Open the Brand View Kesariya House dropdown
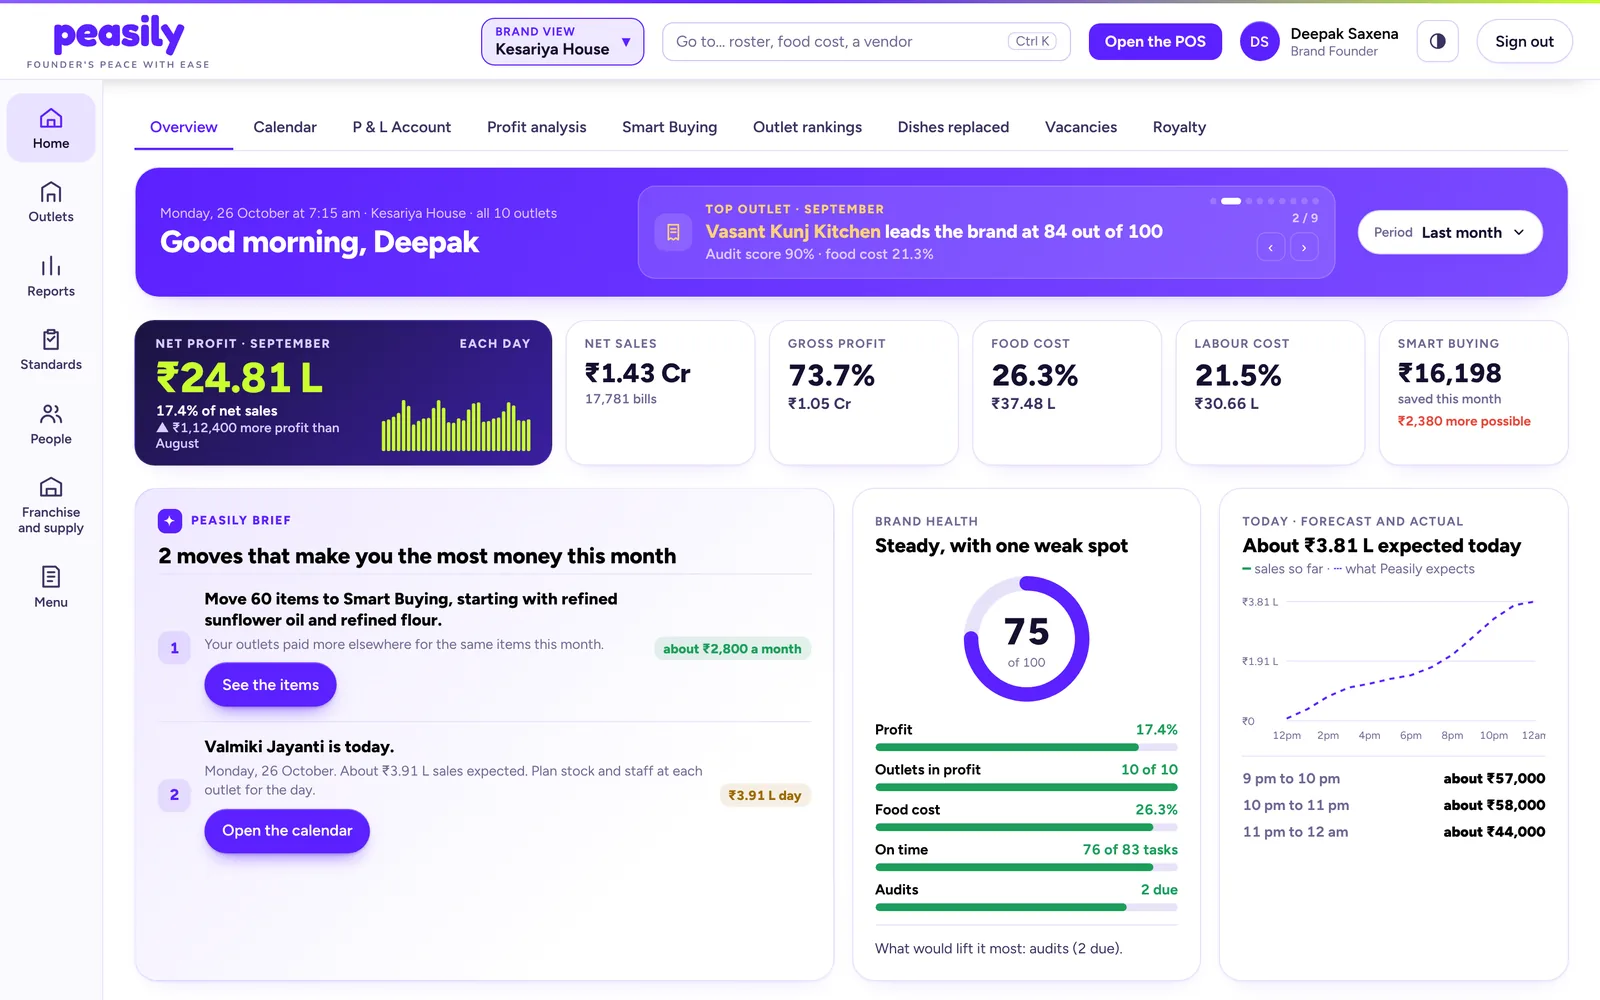 click(562, 42)
